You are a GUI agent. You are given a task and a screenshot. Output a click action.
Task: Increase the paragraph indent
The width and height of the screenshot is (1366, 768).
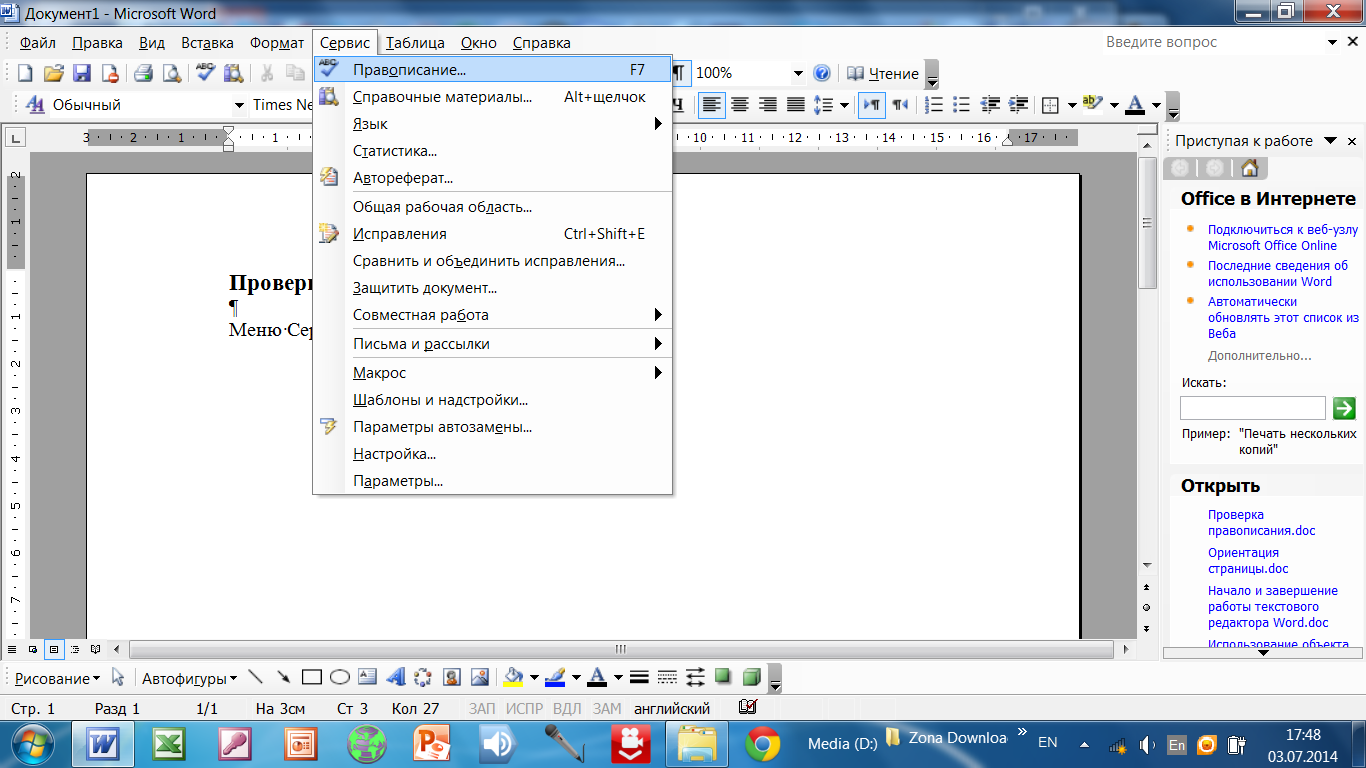(1019, 104)
